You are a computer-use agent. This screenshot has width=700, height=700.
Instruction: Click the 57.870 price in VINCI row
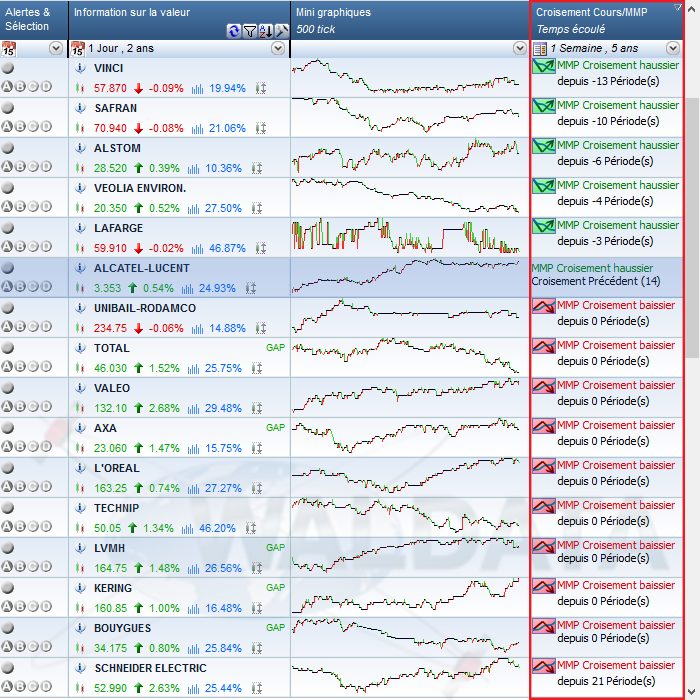tap(110, 88)
